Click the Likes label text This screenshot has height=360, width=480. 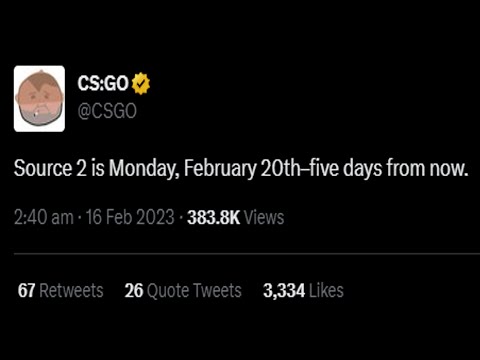point(326,290)
